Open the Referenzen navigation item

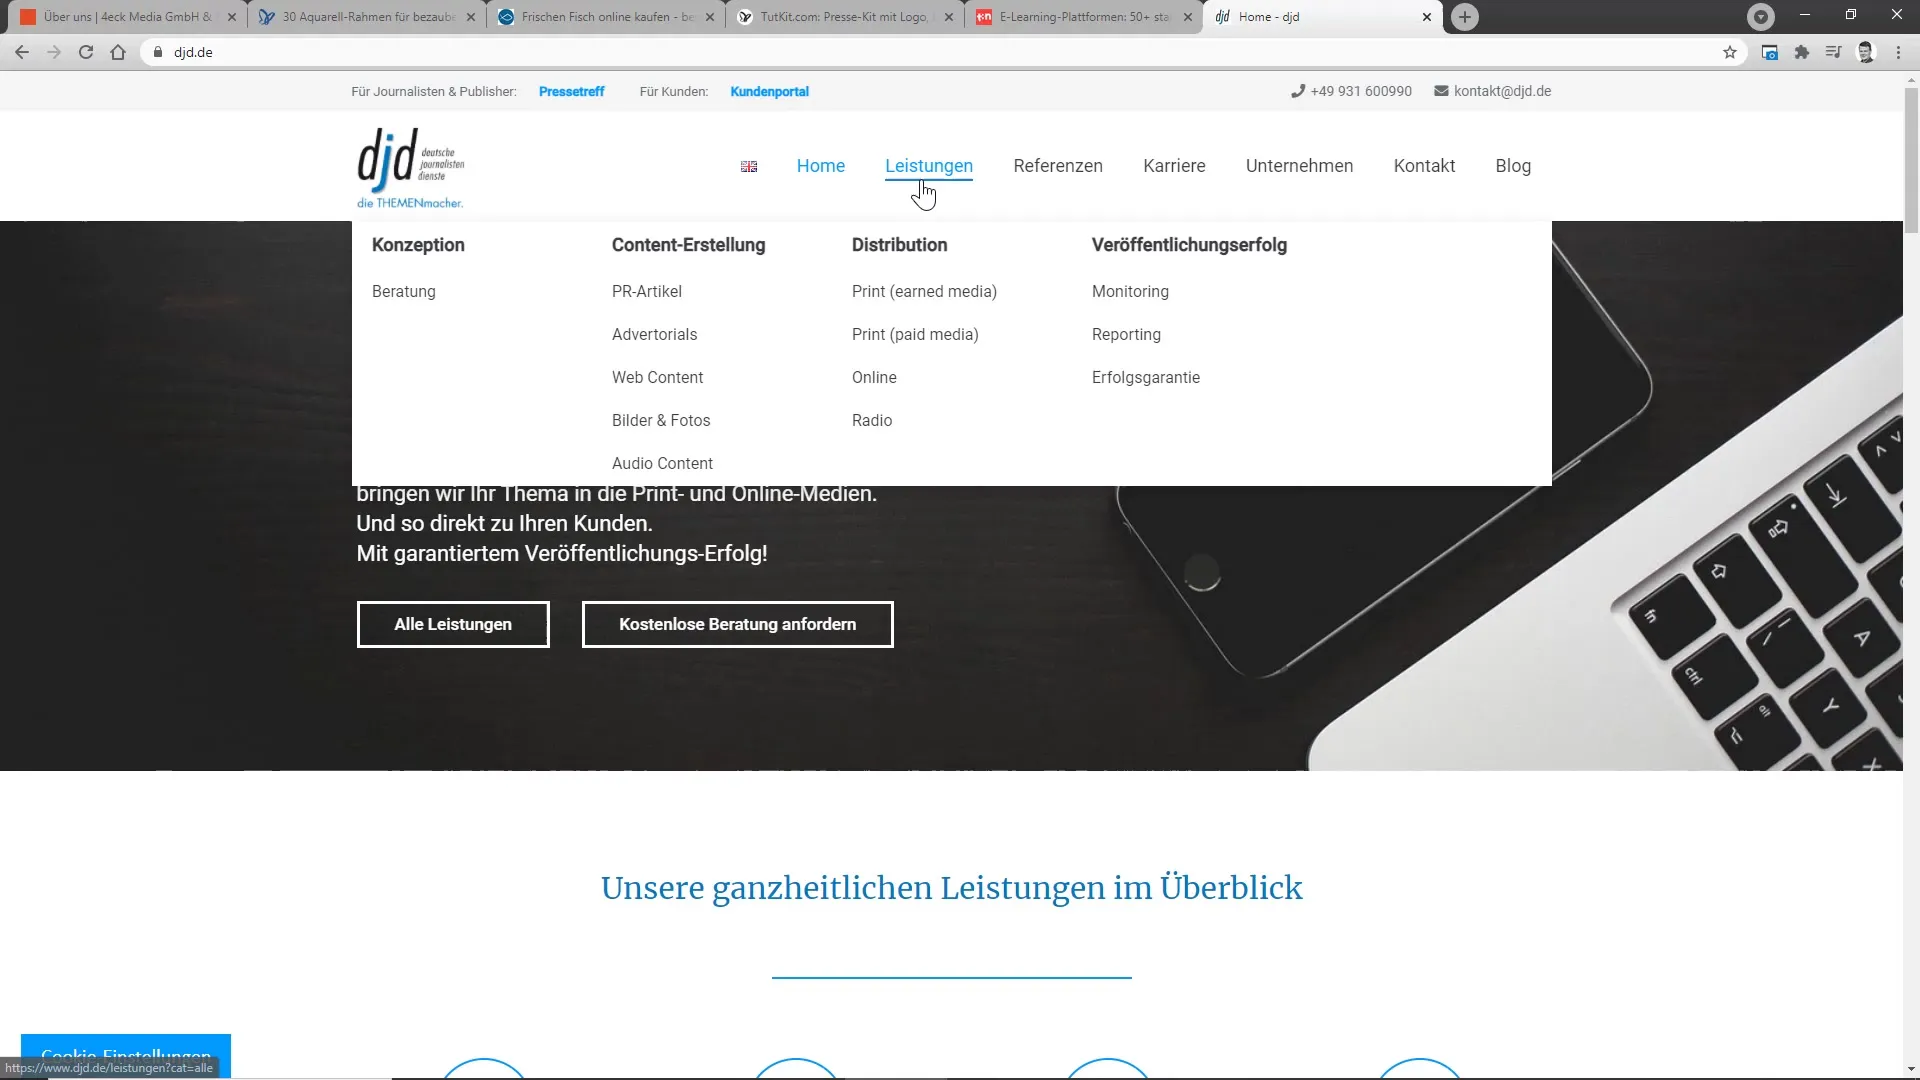point(1058,166)
